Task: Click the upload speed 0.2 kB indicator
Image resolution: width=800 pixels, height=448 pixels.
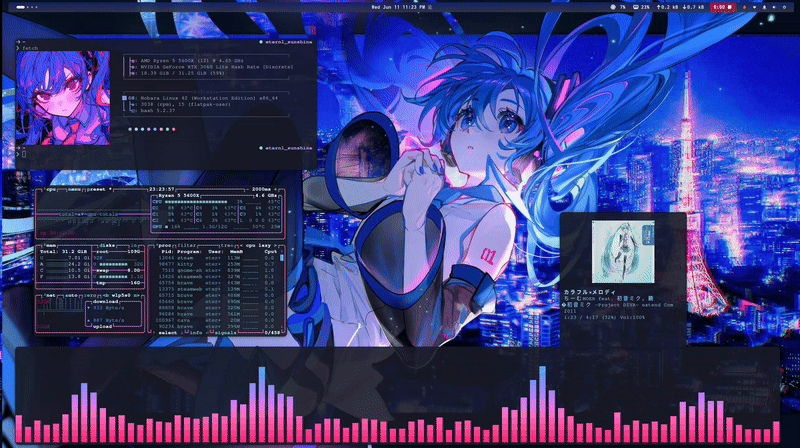Action: coord(667,7)
